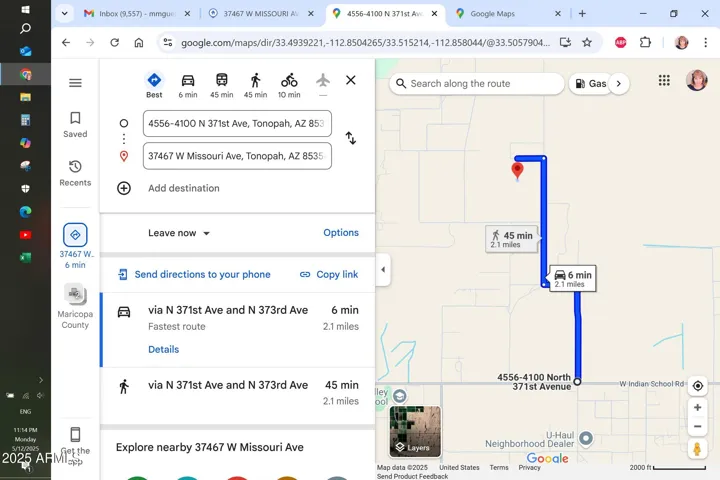Viewport: 720px width, 480px height.
Task: Copy link to the directions
Action: (x=329, y=275)
